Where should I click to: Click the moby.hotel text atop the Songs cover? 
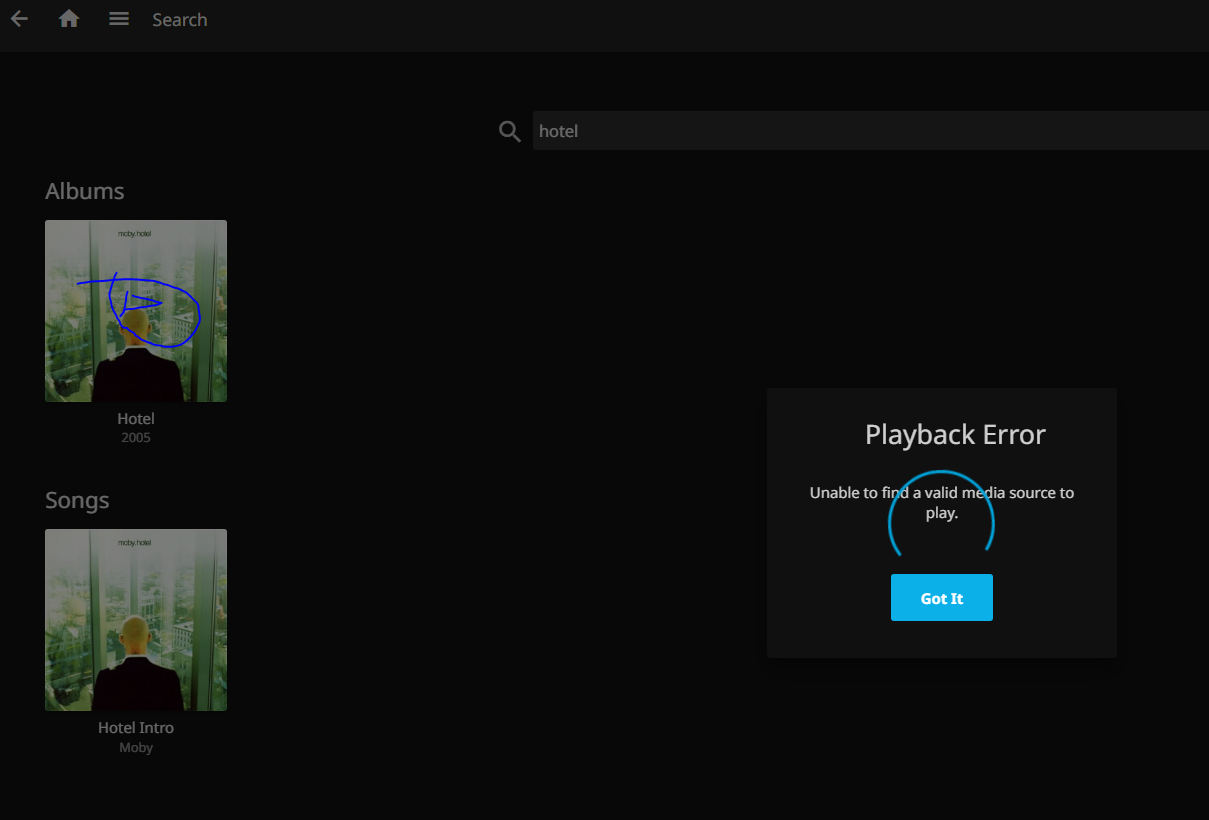pos(135,542)
